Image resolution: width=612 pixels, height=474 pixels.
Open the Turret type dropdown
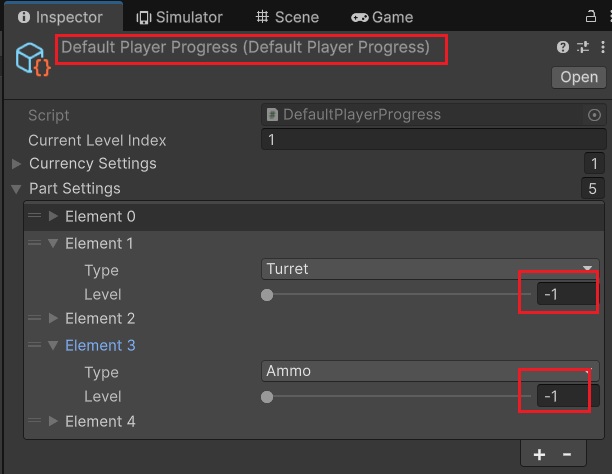430,268
